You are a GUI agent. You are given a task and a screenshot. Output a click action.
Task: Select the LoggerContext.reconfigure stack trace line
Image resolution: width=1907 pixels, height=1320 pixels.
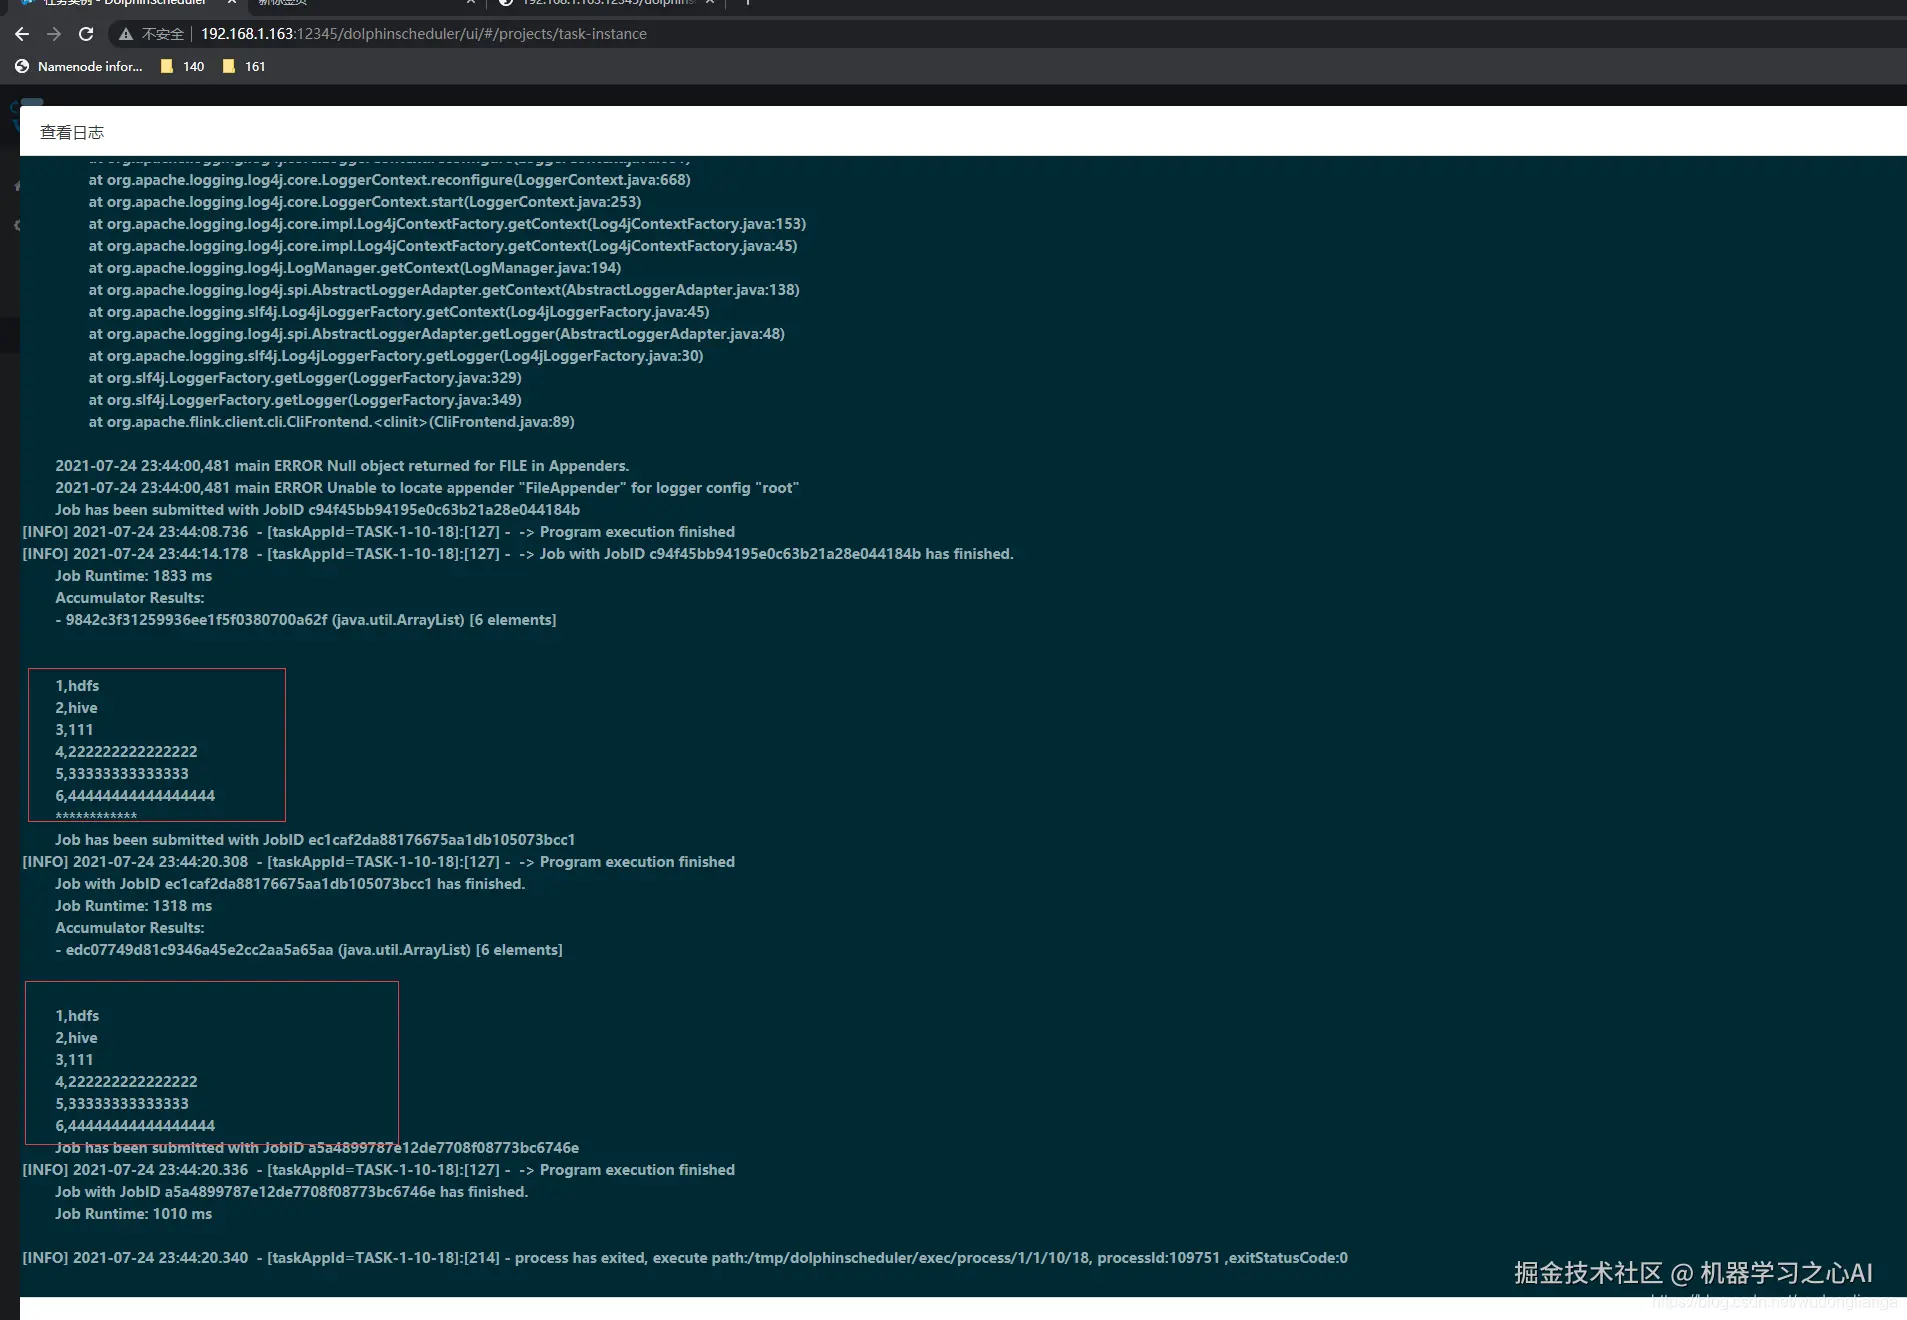(389, 180)
